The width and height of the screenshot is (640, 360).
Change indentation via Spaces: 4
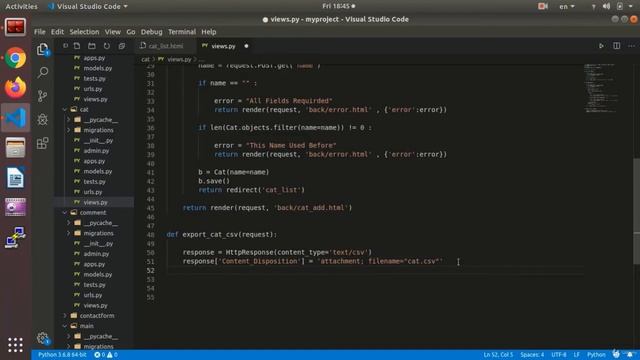532,355
